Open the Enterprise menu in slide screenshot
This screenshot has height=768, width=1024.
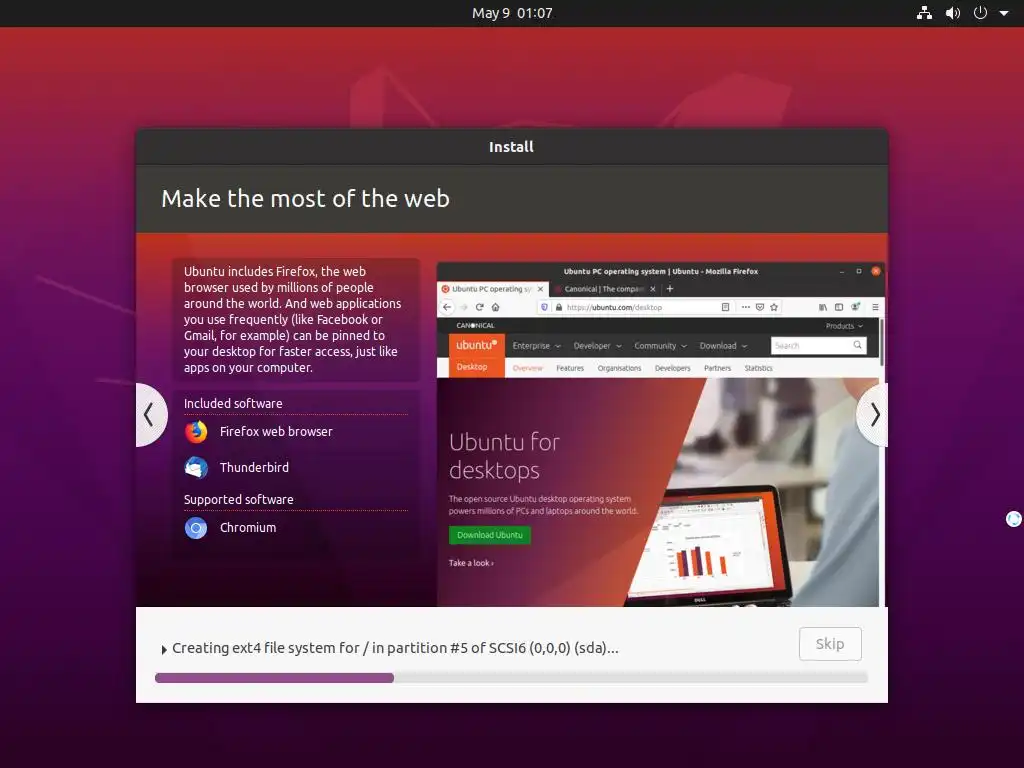pyautogui.click(x=536, y=346)
